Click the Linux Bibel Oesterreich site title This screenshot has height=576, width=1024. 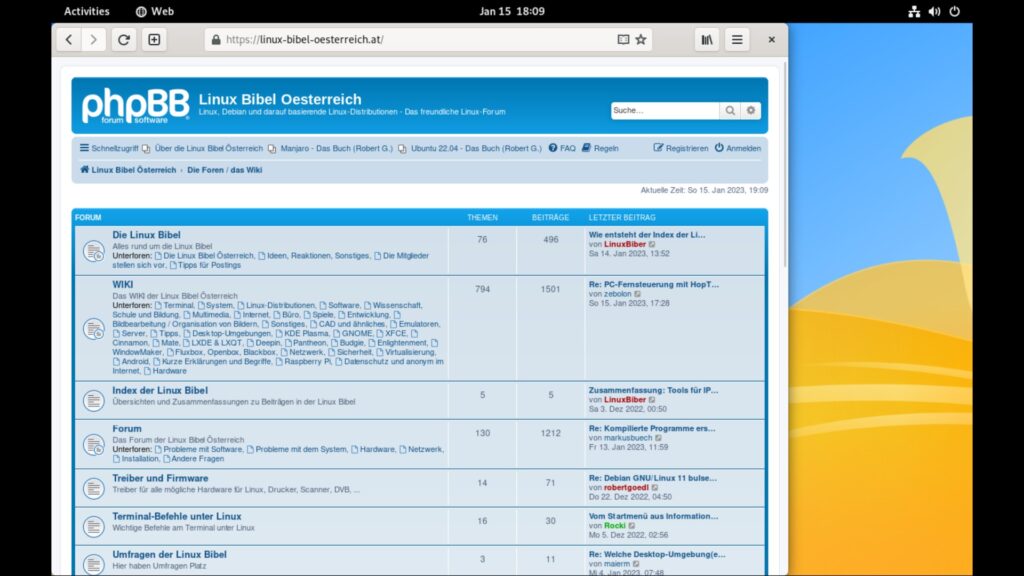pyautogui.click(x=280, y=99)
